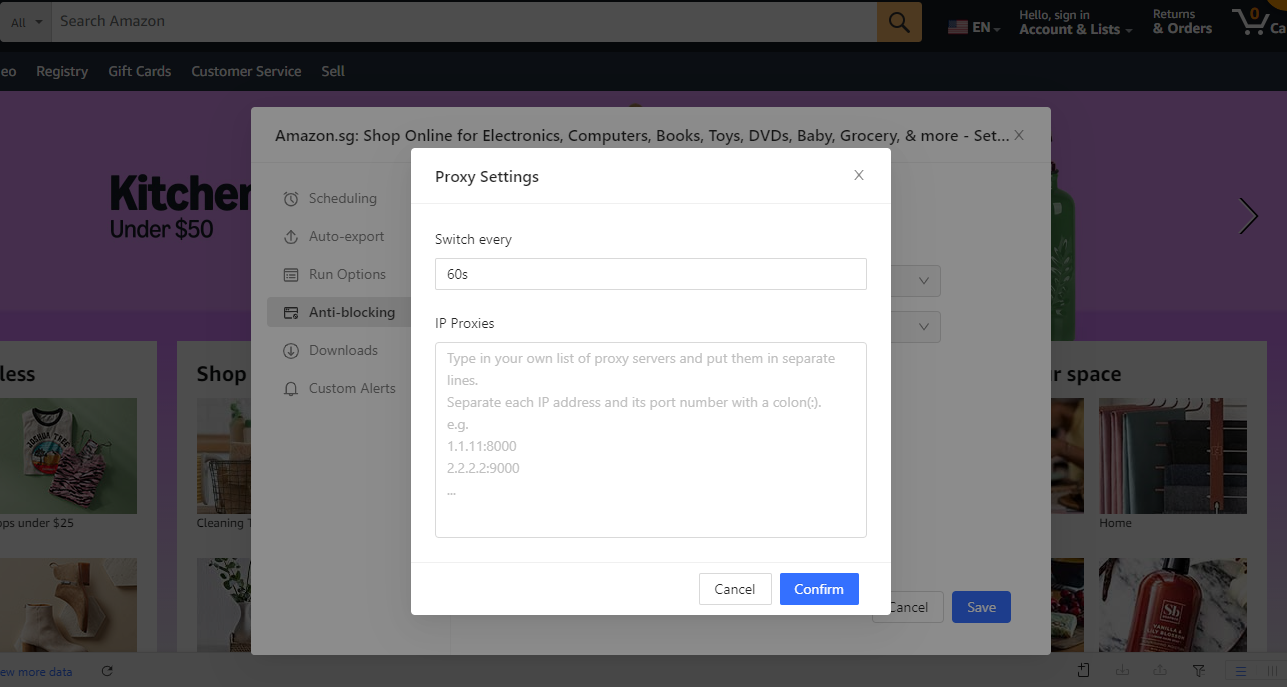Click the add new page icon
This screenshot has height=687, width=1287.
point(1084,671)
